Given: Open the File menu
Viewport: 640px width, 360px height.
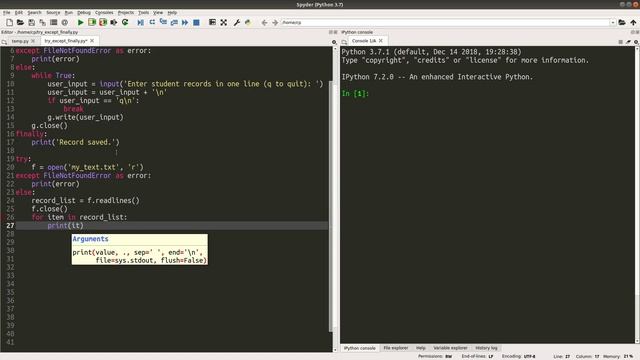Looking at the screenshot, I should [x=7, y=13].
